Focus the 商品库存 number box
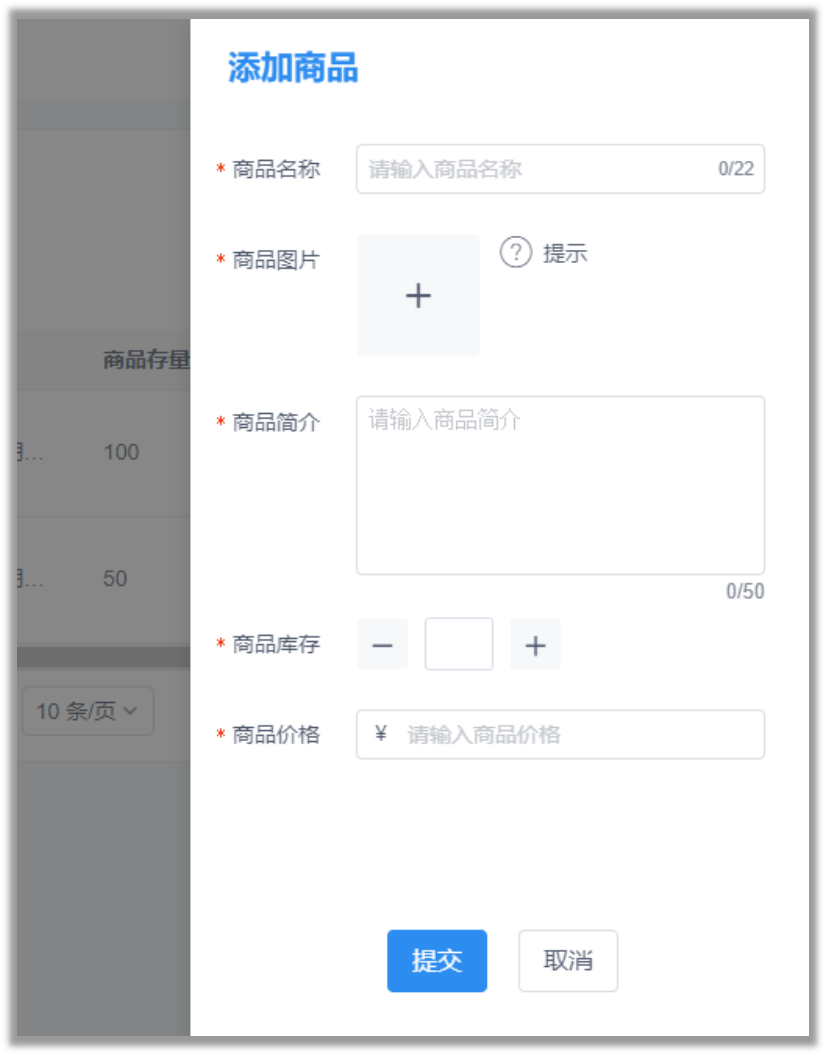Image resolution: width=826 pixels, height=1056 pixels. tap(459, 644)
